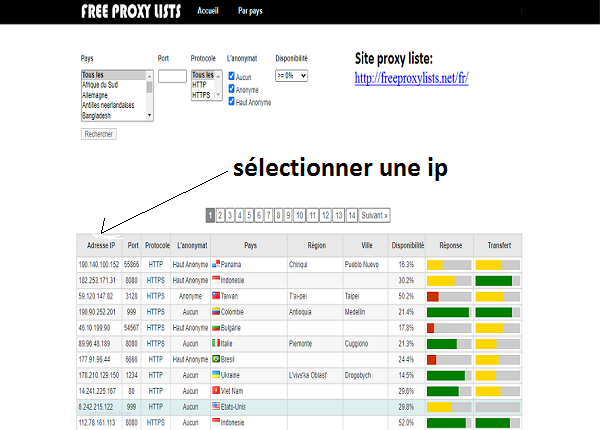Click the Bulgarie flag icon
Image resolution: width=600 pixels, height=430 pixels.
click(216, 327)
